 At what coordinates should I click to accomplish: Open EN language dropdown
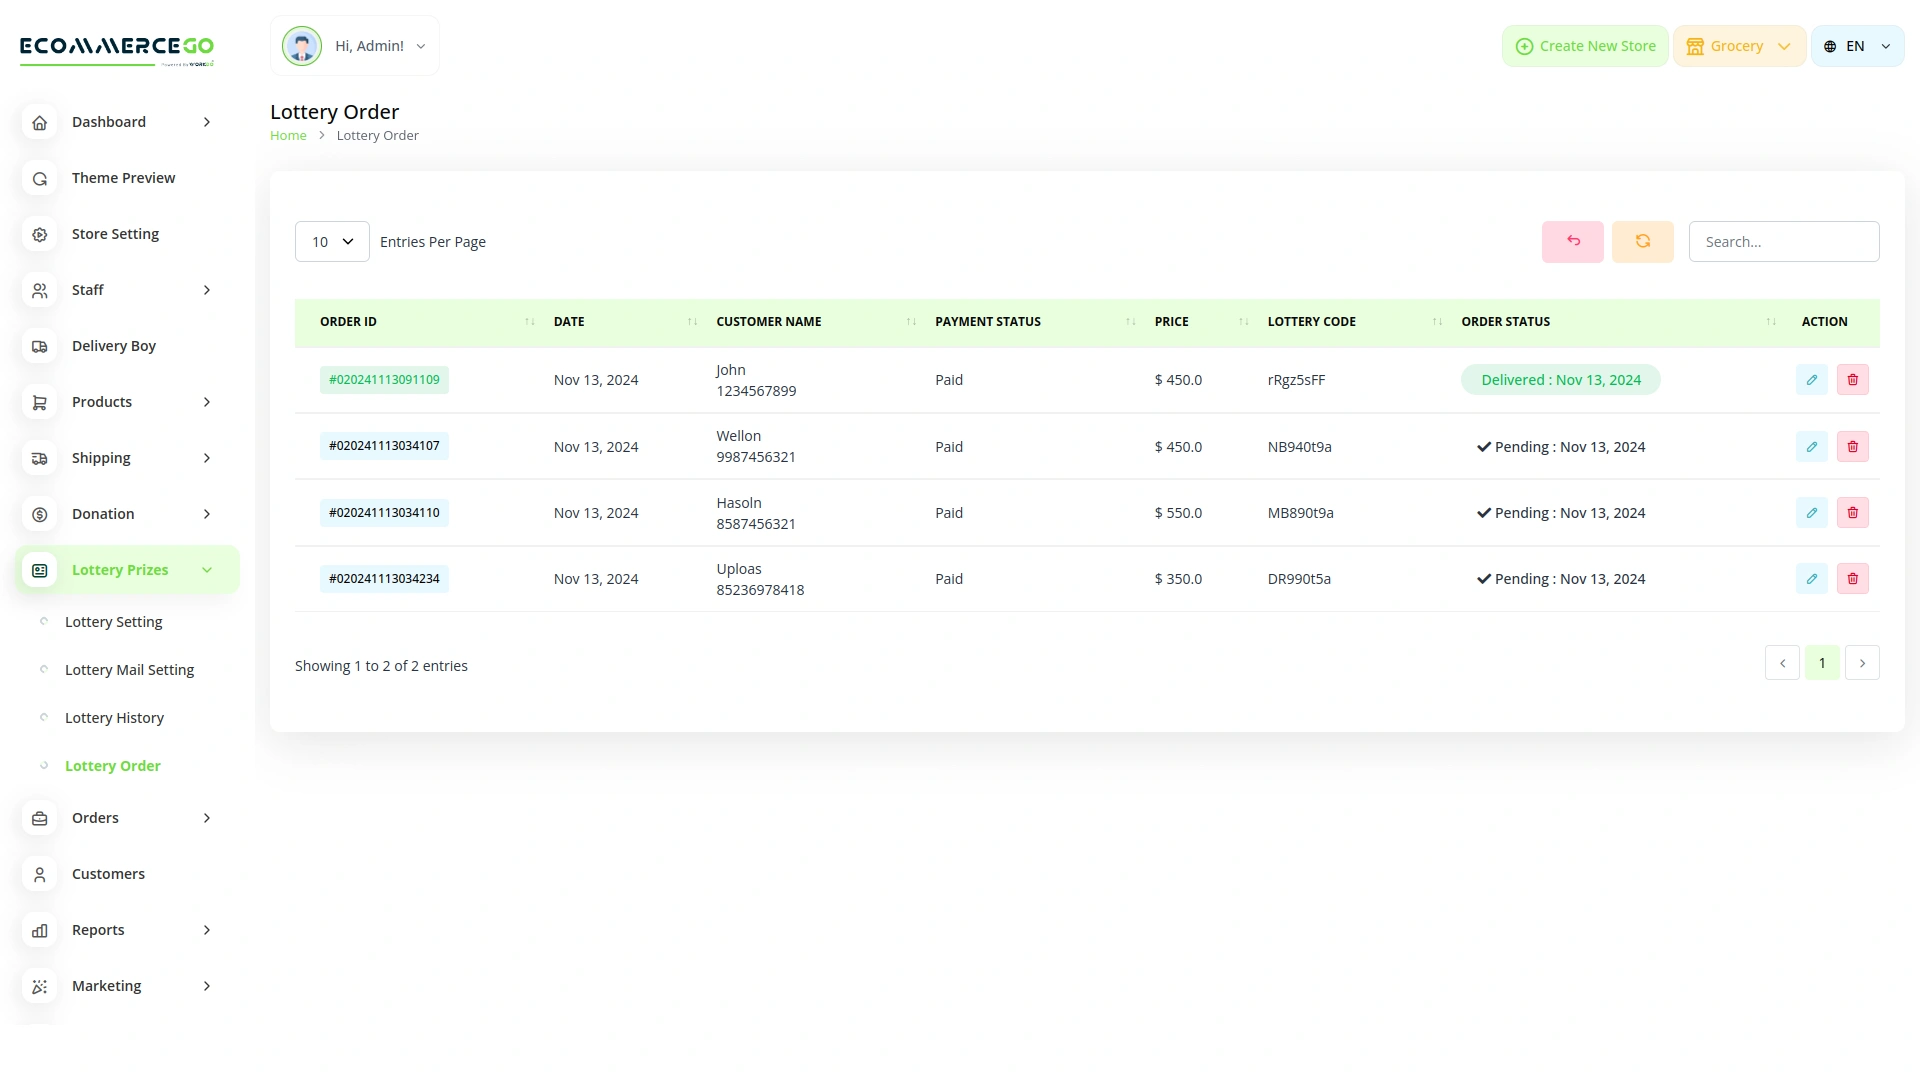(x=1857, y=46)
